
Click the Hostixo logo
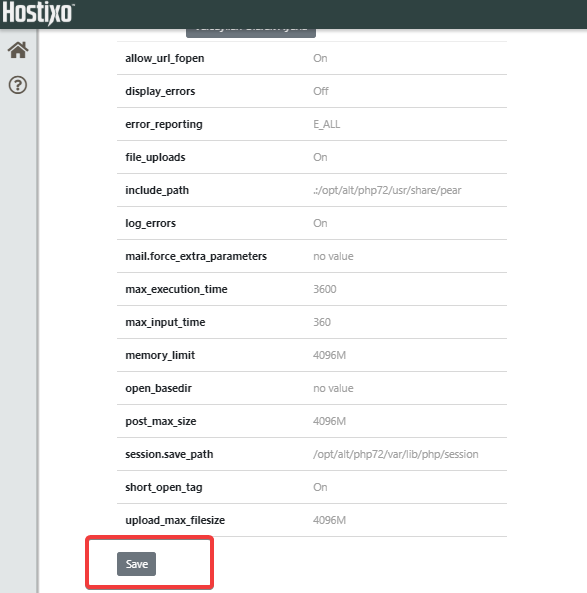(x=38, y=13)
